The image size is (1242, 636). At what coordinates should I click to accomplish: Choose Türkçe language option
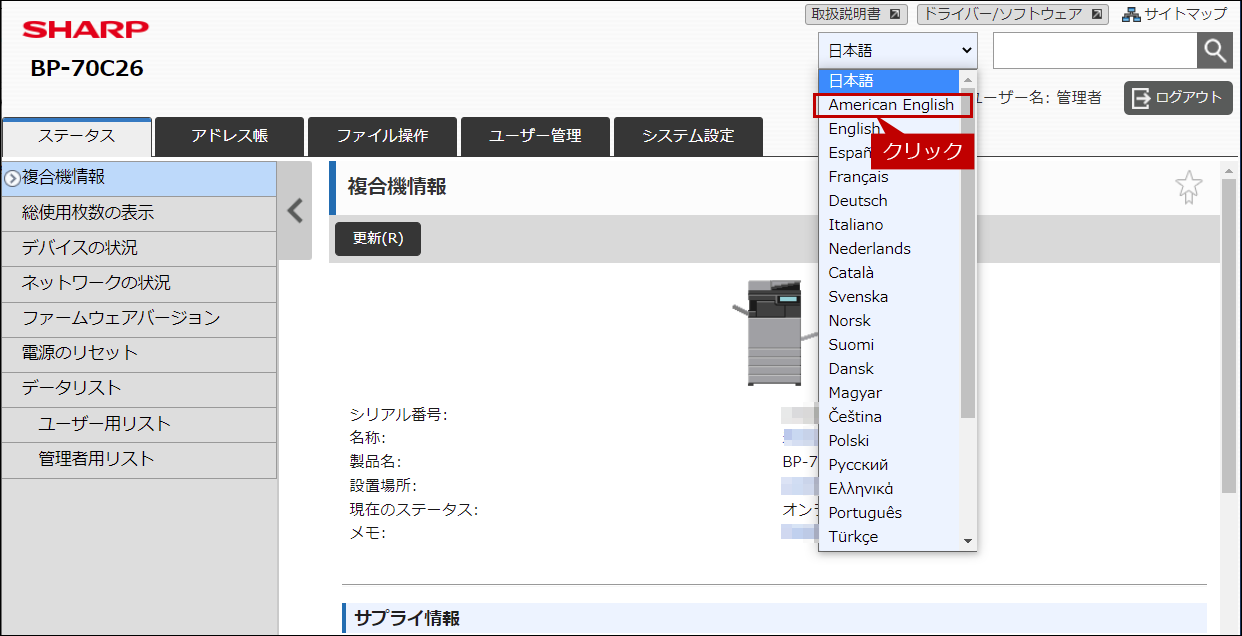point(890,537)
